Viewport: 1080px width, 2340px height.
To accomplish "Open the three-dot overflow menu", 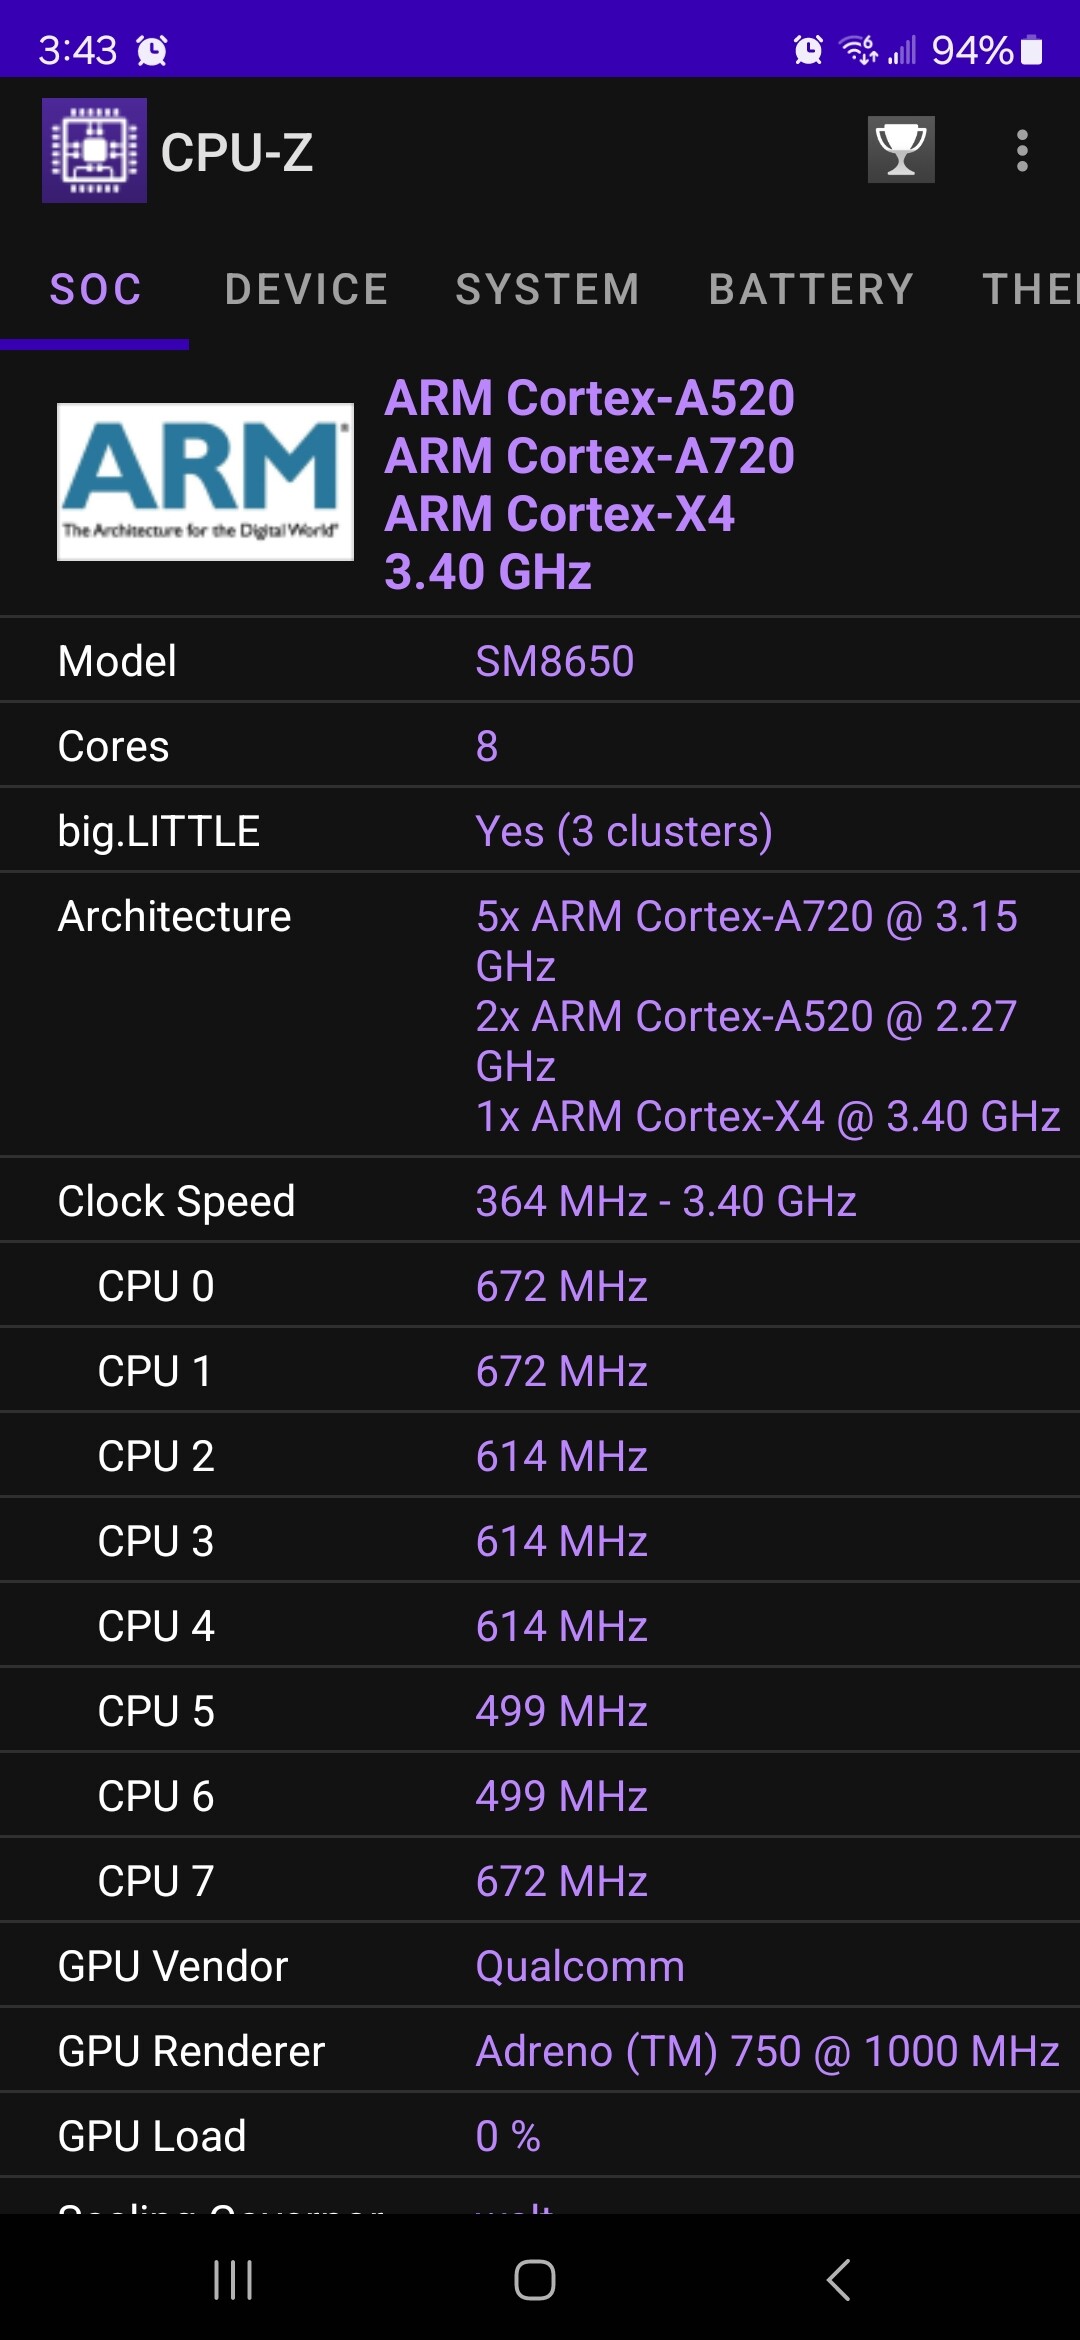I will pos(1021,151).
